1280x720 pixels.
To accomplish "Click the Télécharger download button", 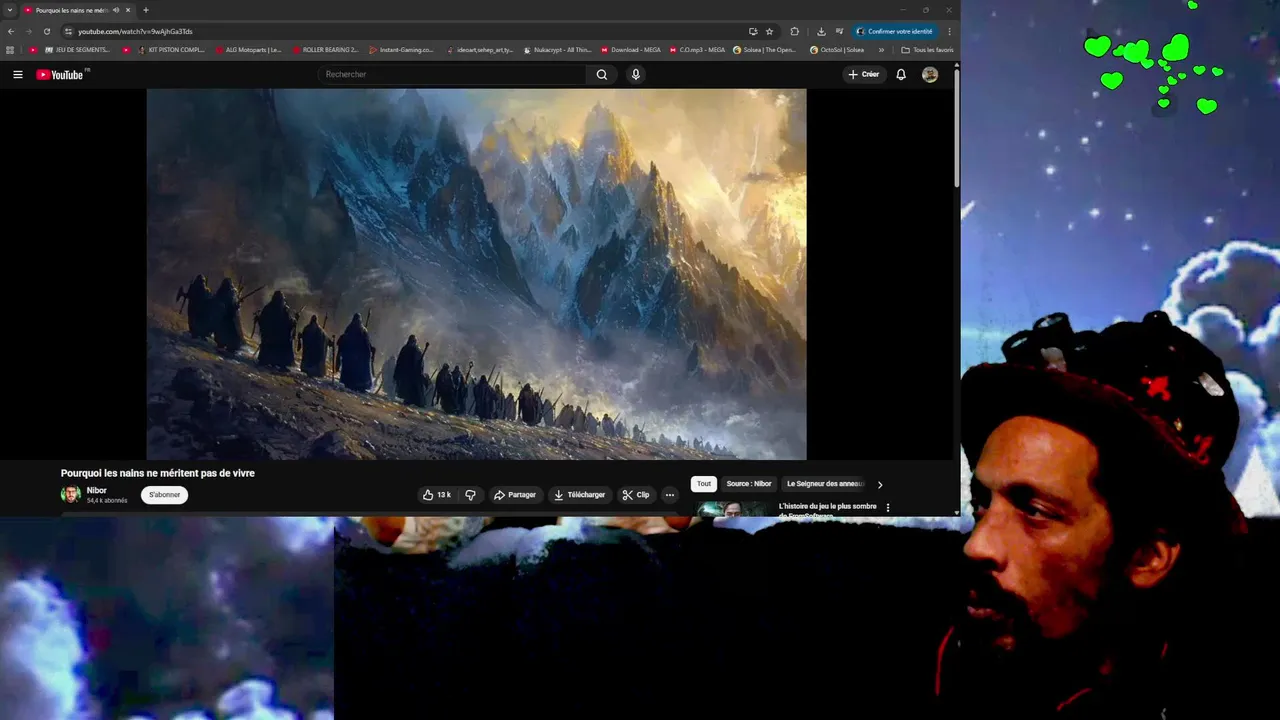I will 579,495.
